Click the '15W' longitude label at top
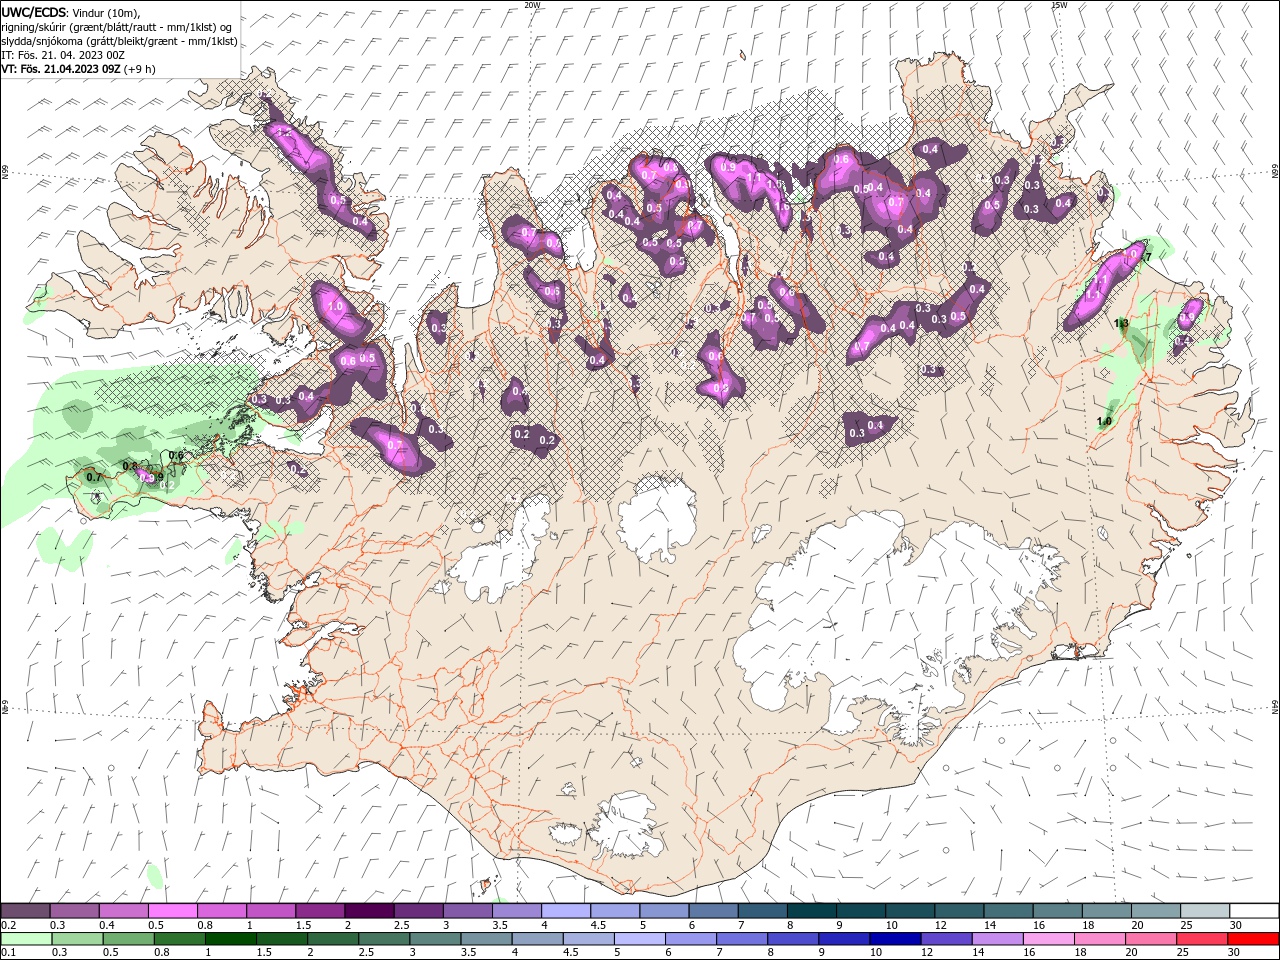 (x=1059, y=5)
